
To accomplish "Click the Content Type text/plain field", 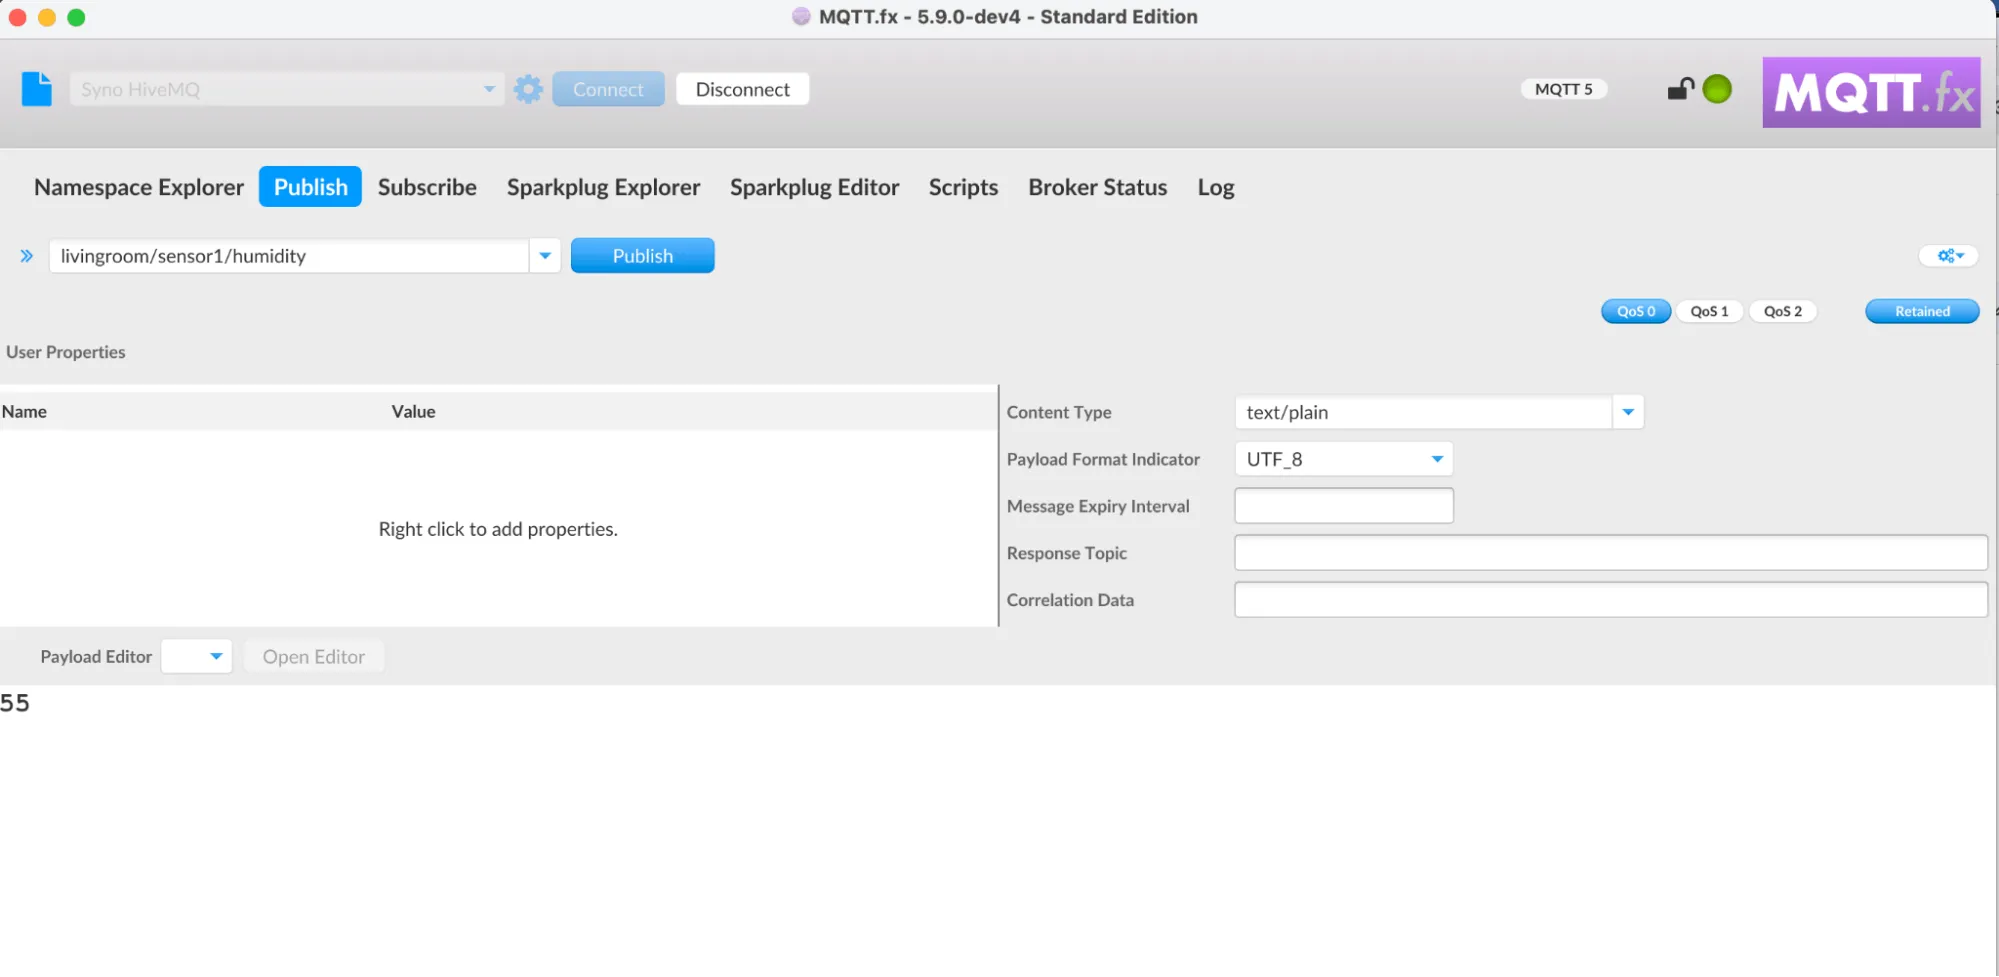I will (x=1423, y=412).
